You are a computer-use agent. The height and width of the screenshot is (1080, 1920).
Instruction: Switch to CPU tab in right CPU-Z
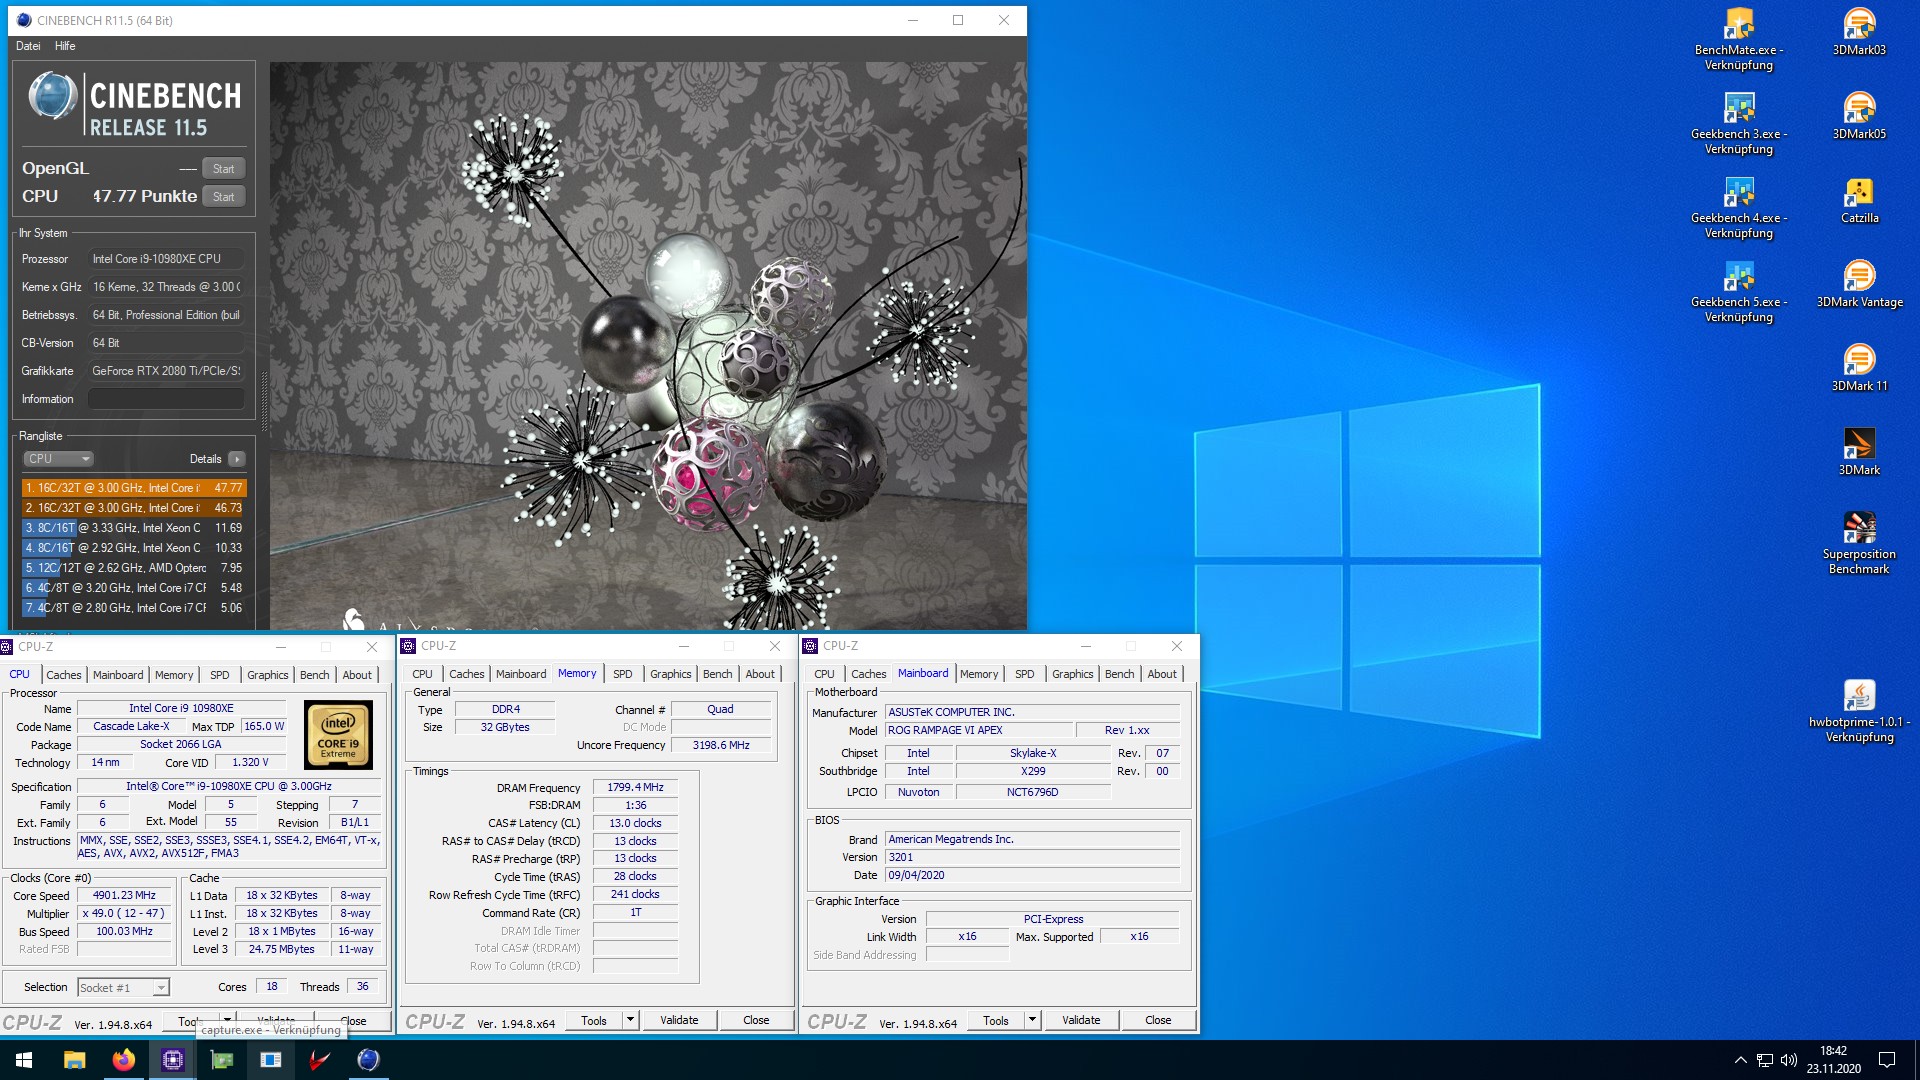[824, 674]
